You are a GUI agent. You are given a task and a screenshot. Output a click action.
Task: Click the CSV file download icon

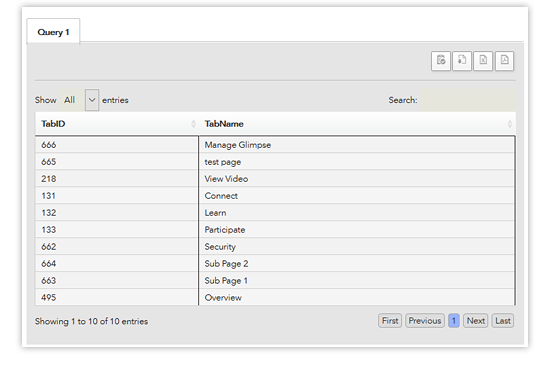pyautogui.click(x=462, y=61)
